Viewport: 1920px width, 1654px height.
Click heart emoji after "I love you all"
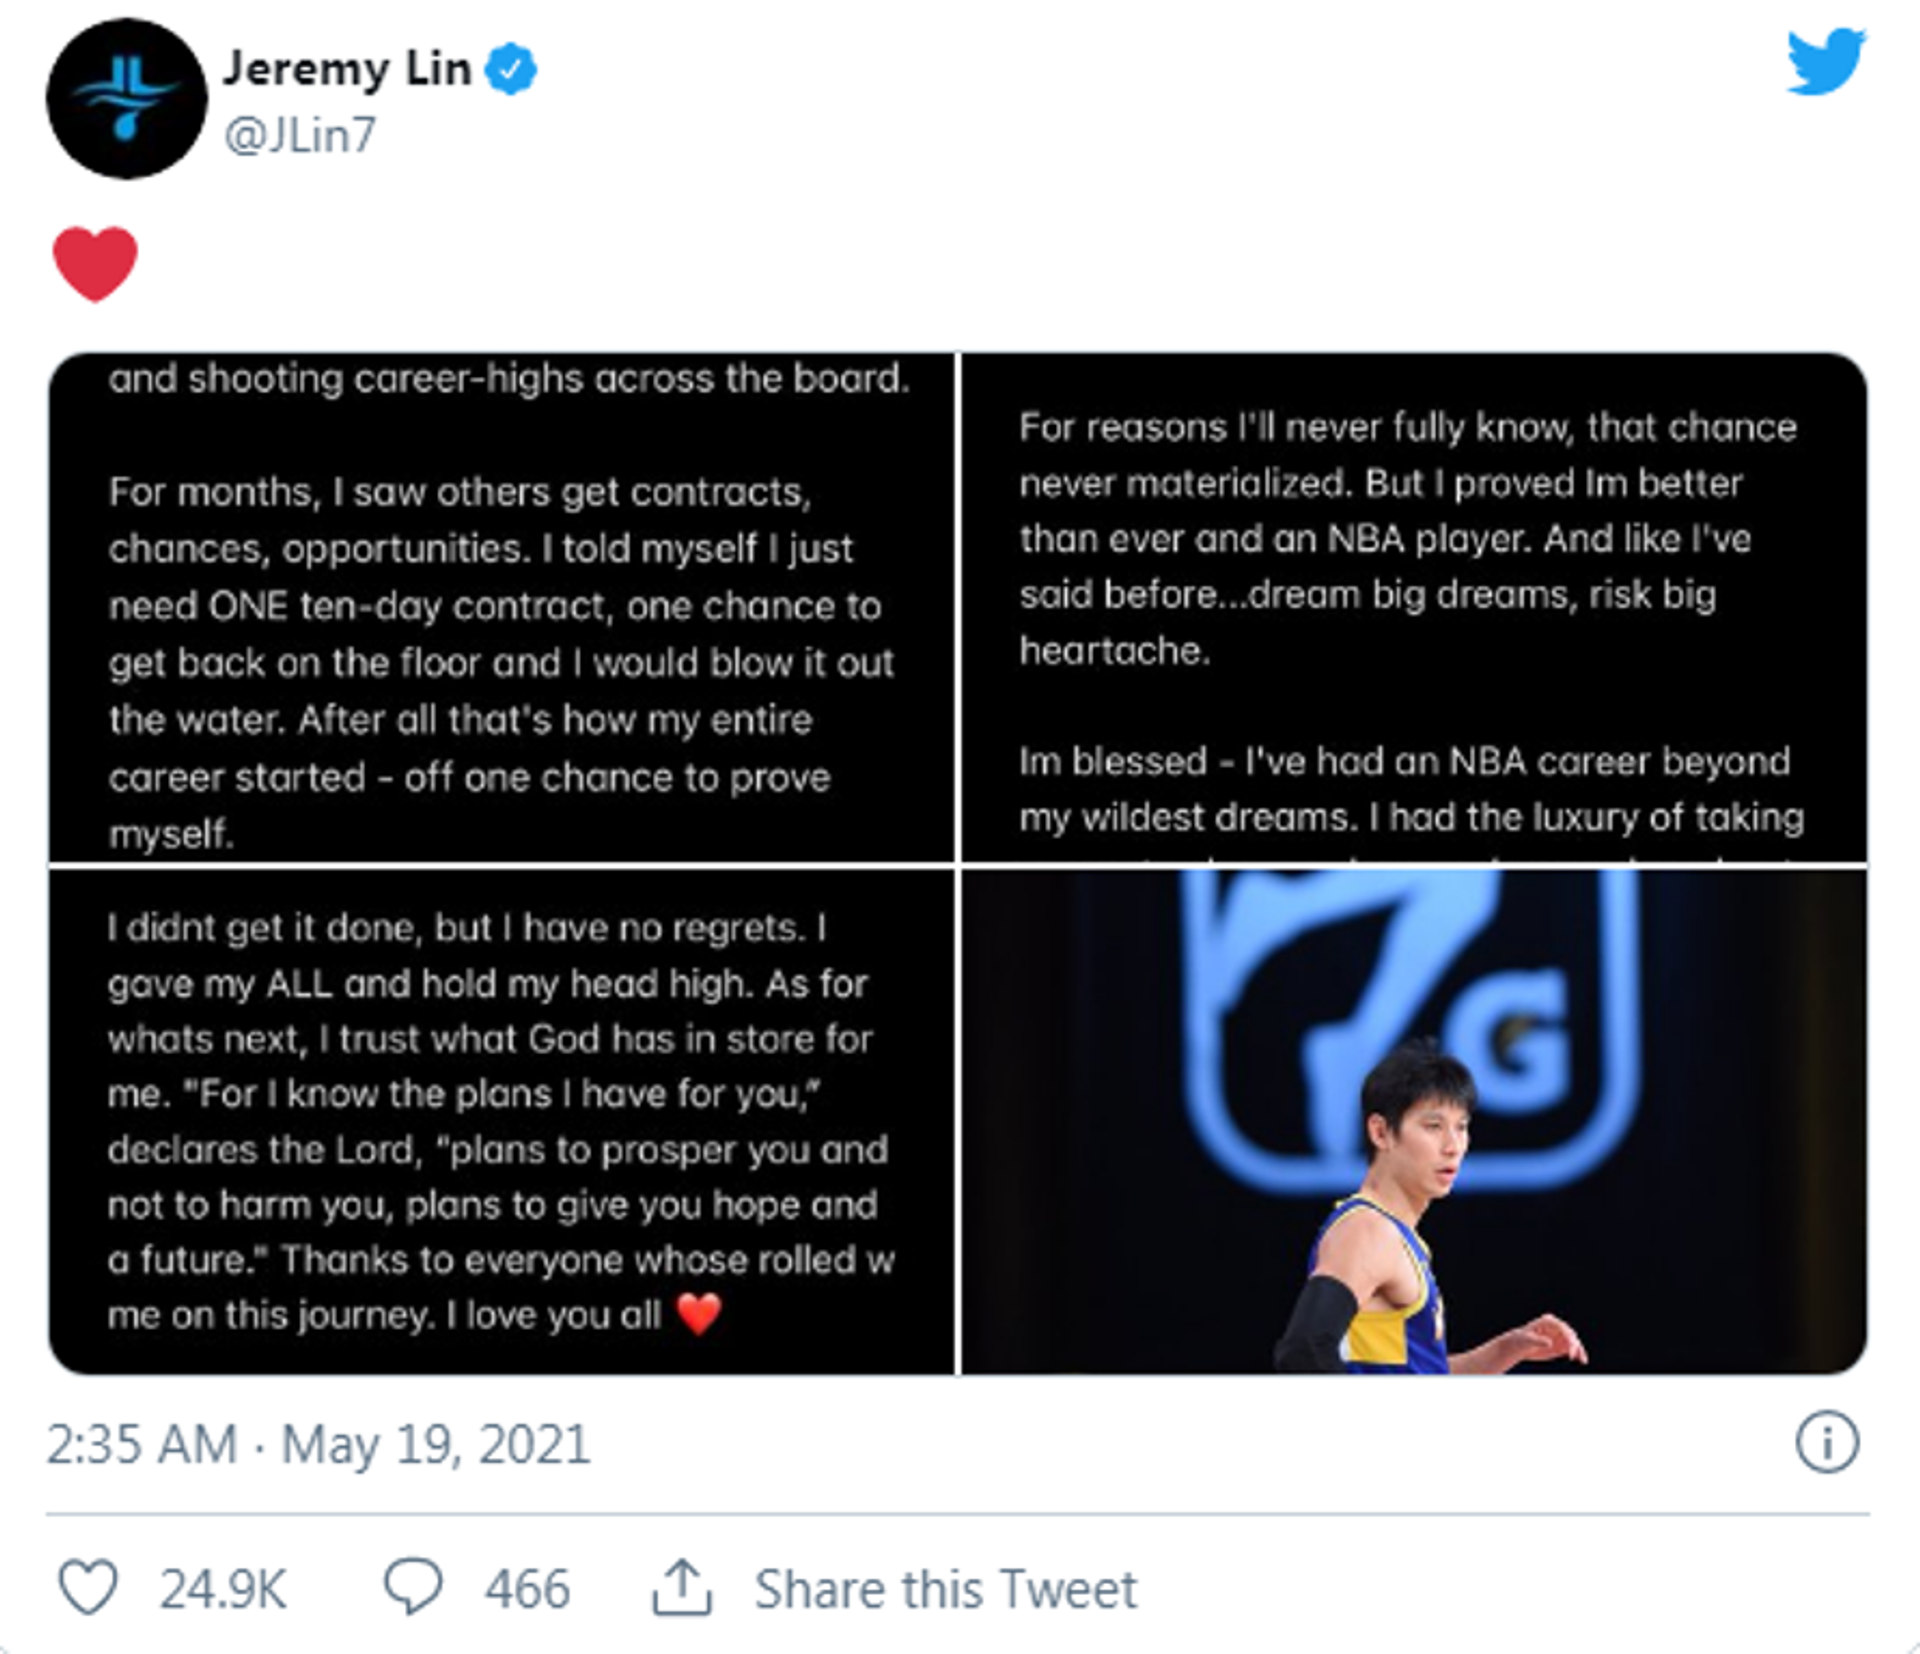click(x=699, y=1314)
